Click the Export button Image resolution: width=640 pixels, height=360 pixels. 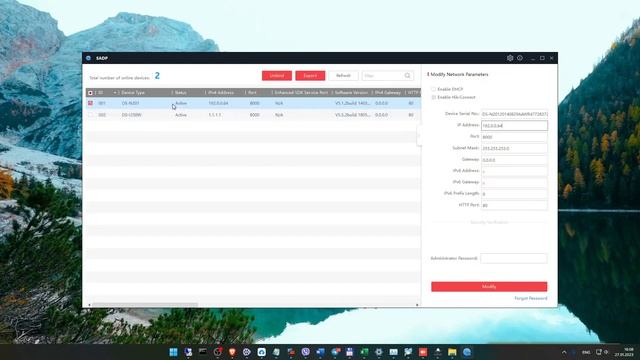click(x=310, y=76)
